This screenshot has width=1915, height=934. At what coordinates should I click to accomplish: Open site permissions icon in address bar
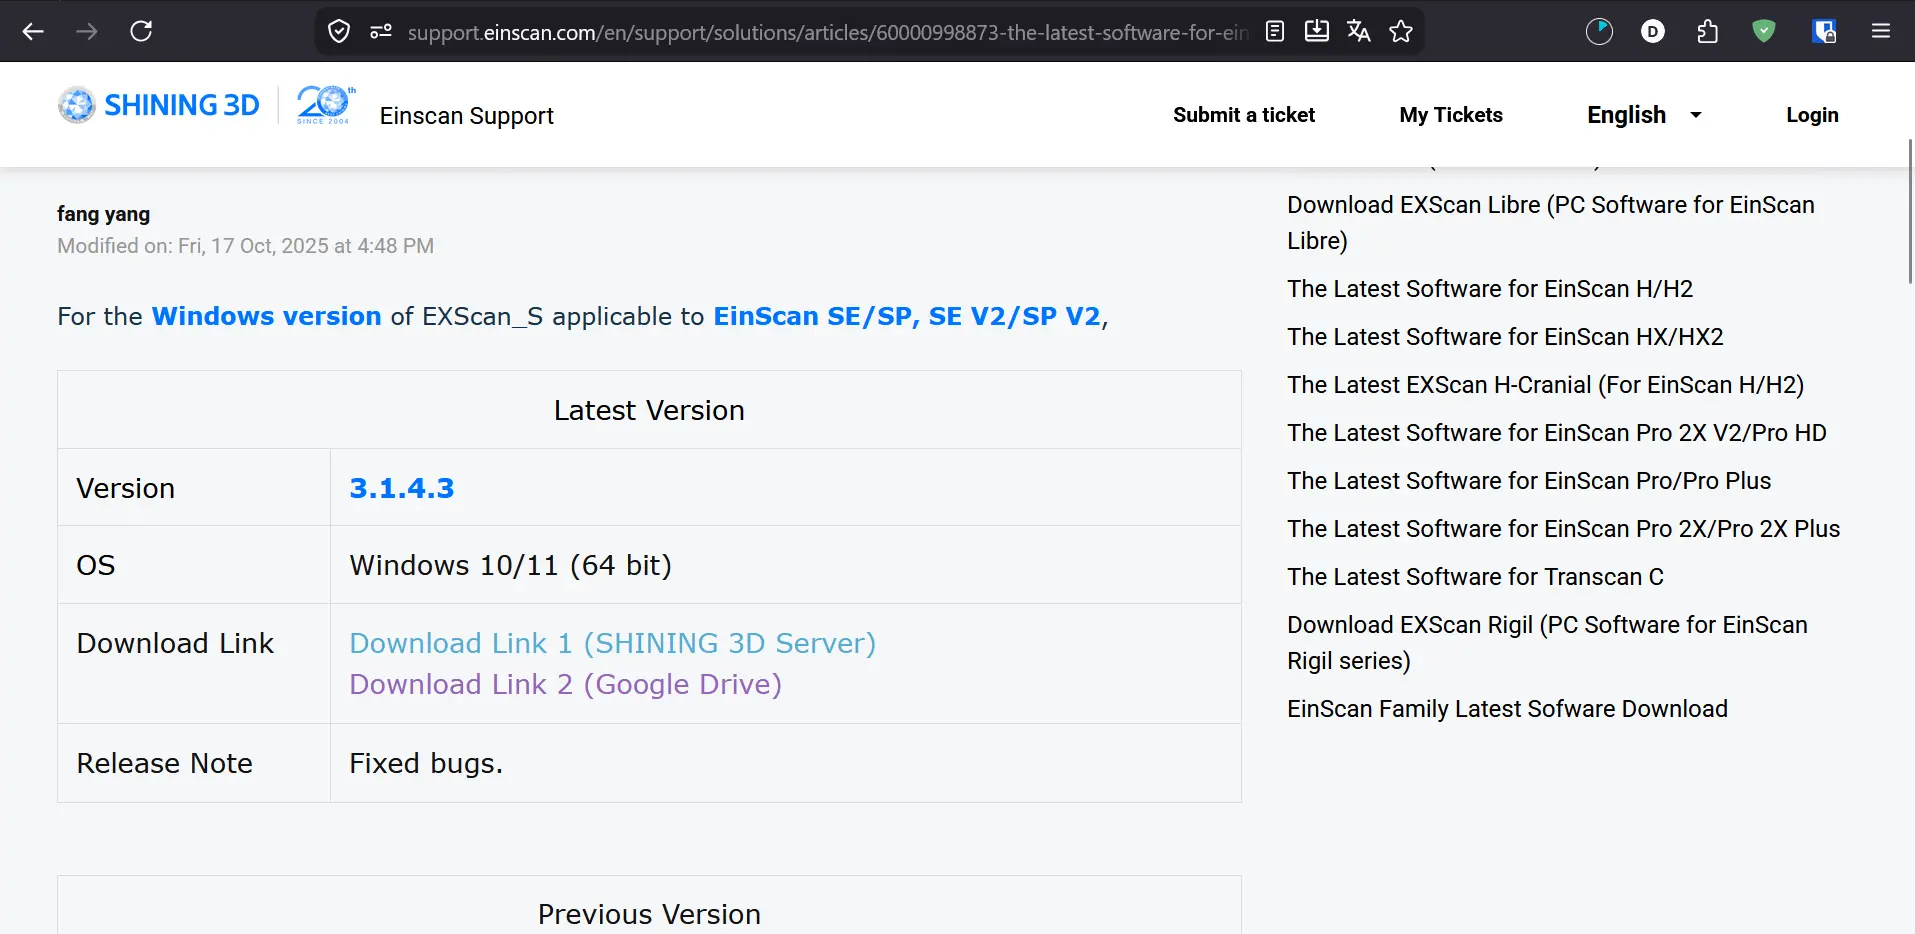pyautogui.click(x=381, y=32)
